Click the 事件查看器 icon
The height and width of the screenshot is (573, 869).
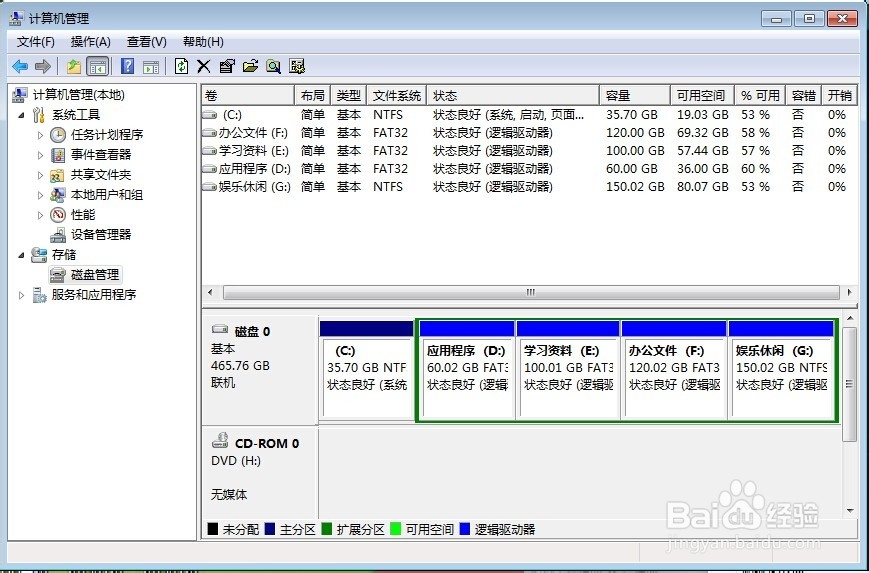pos(58,155)
